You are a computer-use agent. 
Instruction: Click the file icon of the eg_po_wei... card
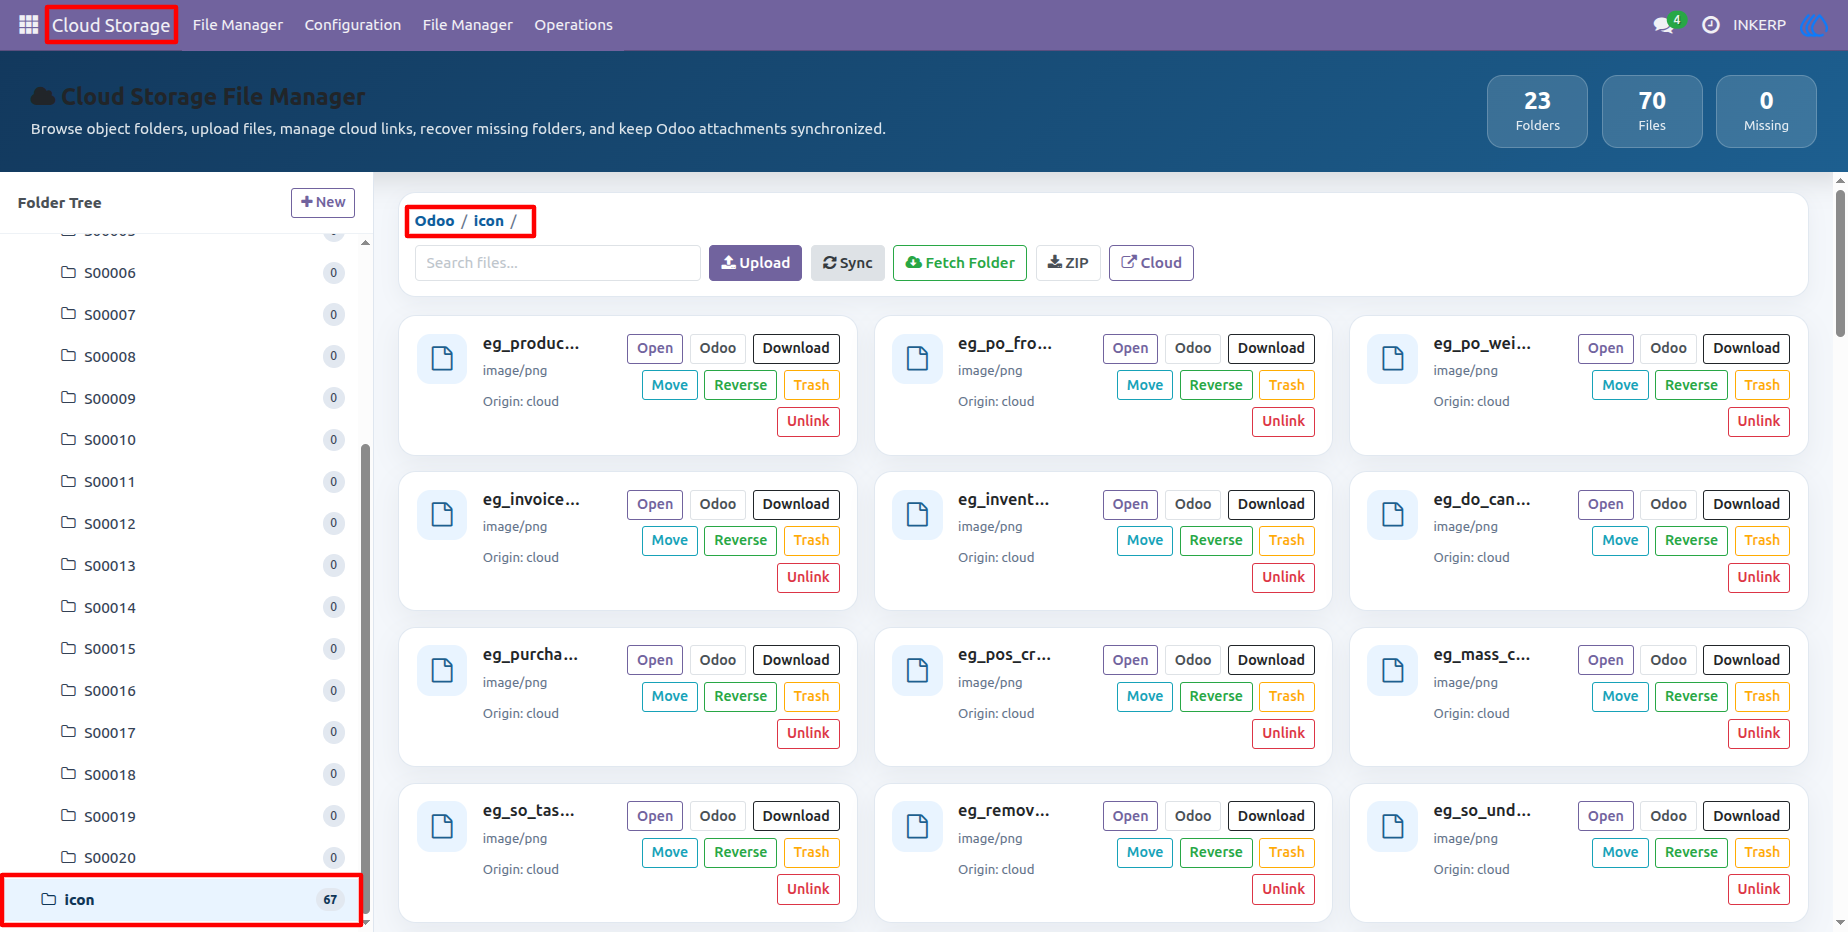1393,358
